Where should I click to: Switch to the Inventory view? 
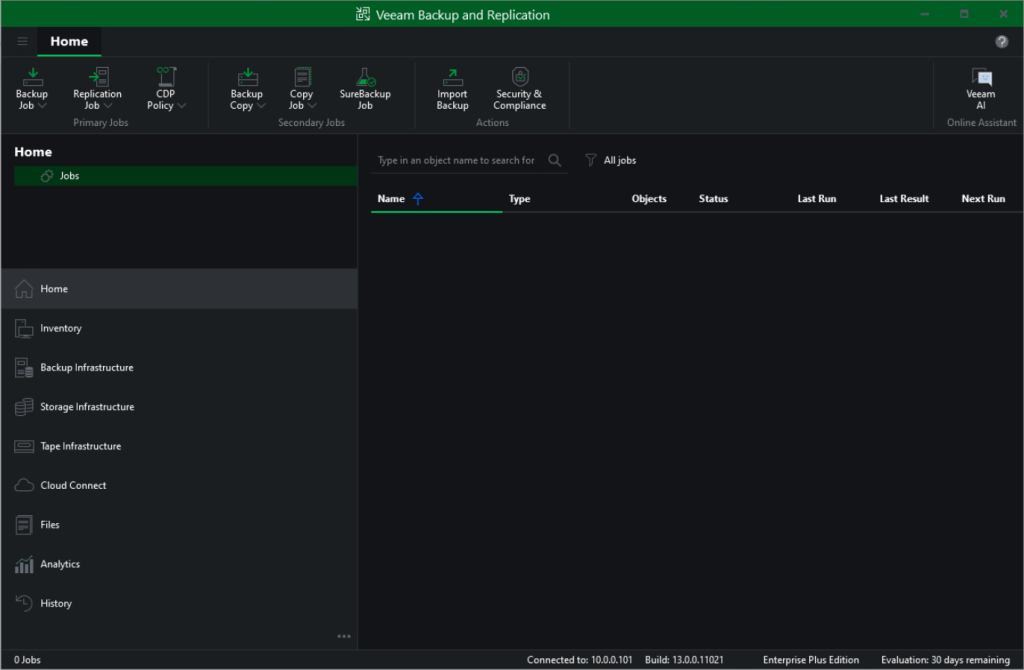pos(61,328)
